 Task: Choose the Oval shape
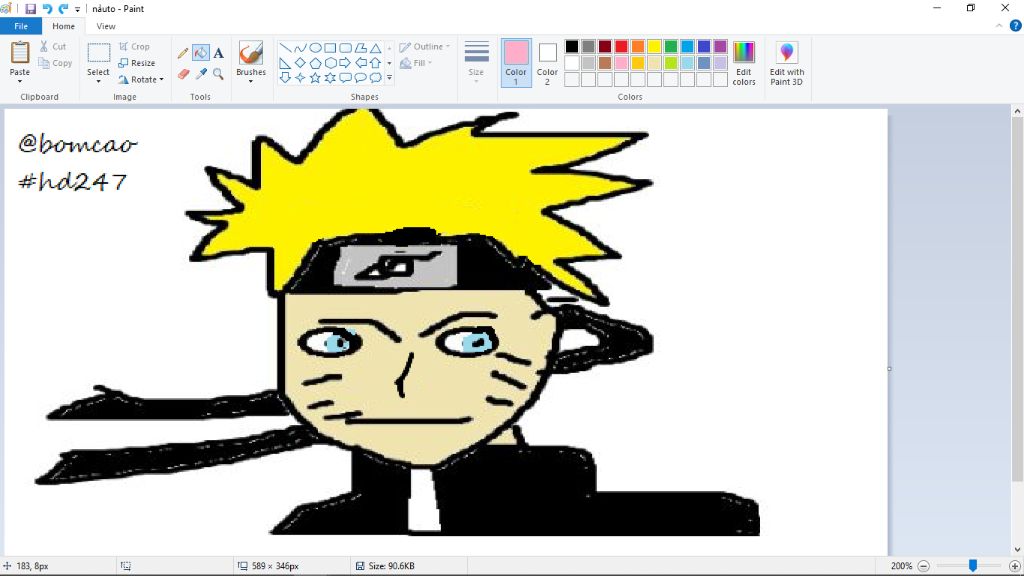[x=315, y=48]
